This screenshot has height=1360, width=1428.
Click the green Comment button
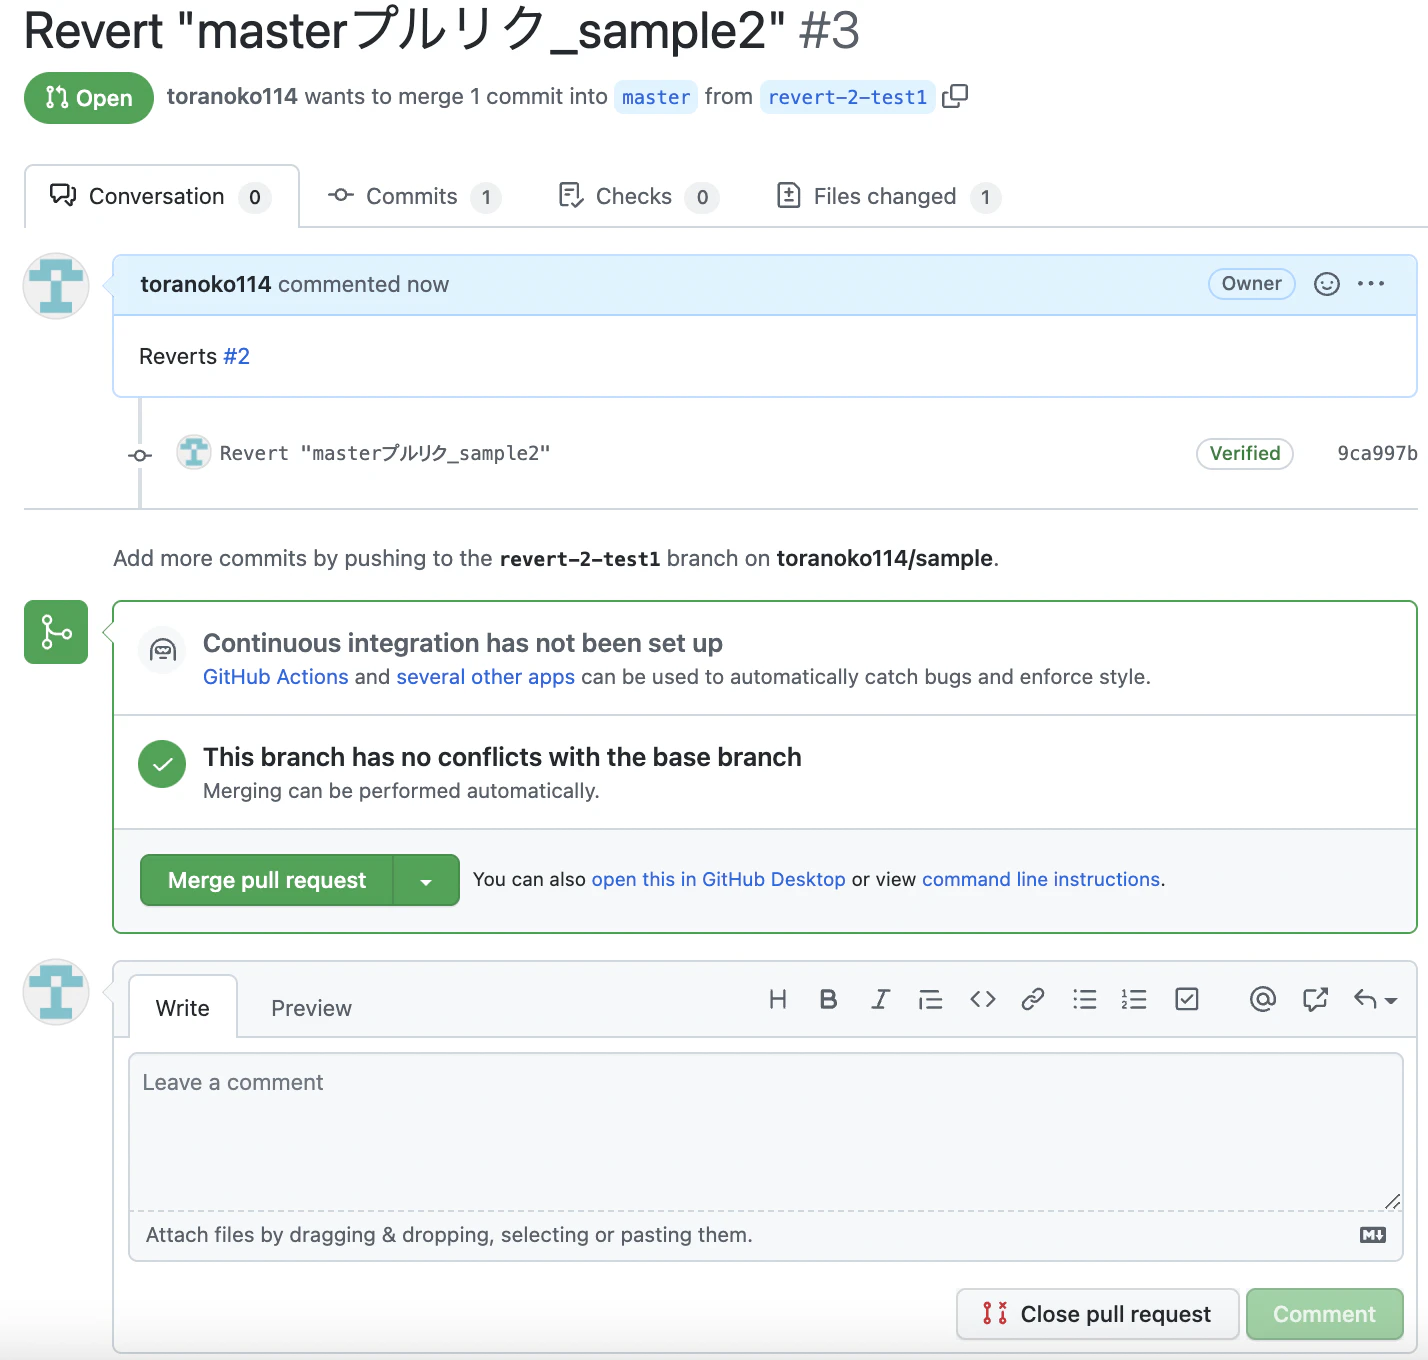click(1324, 1314)
